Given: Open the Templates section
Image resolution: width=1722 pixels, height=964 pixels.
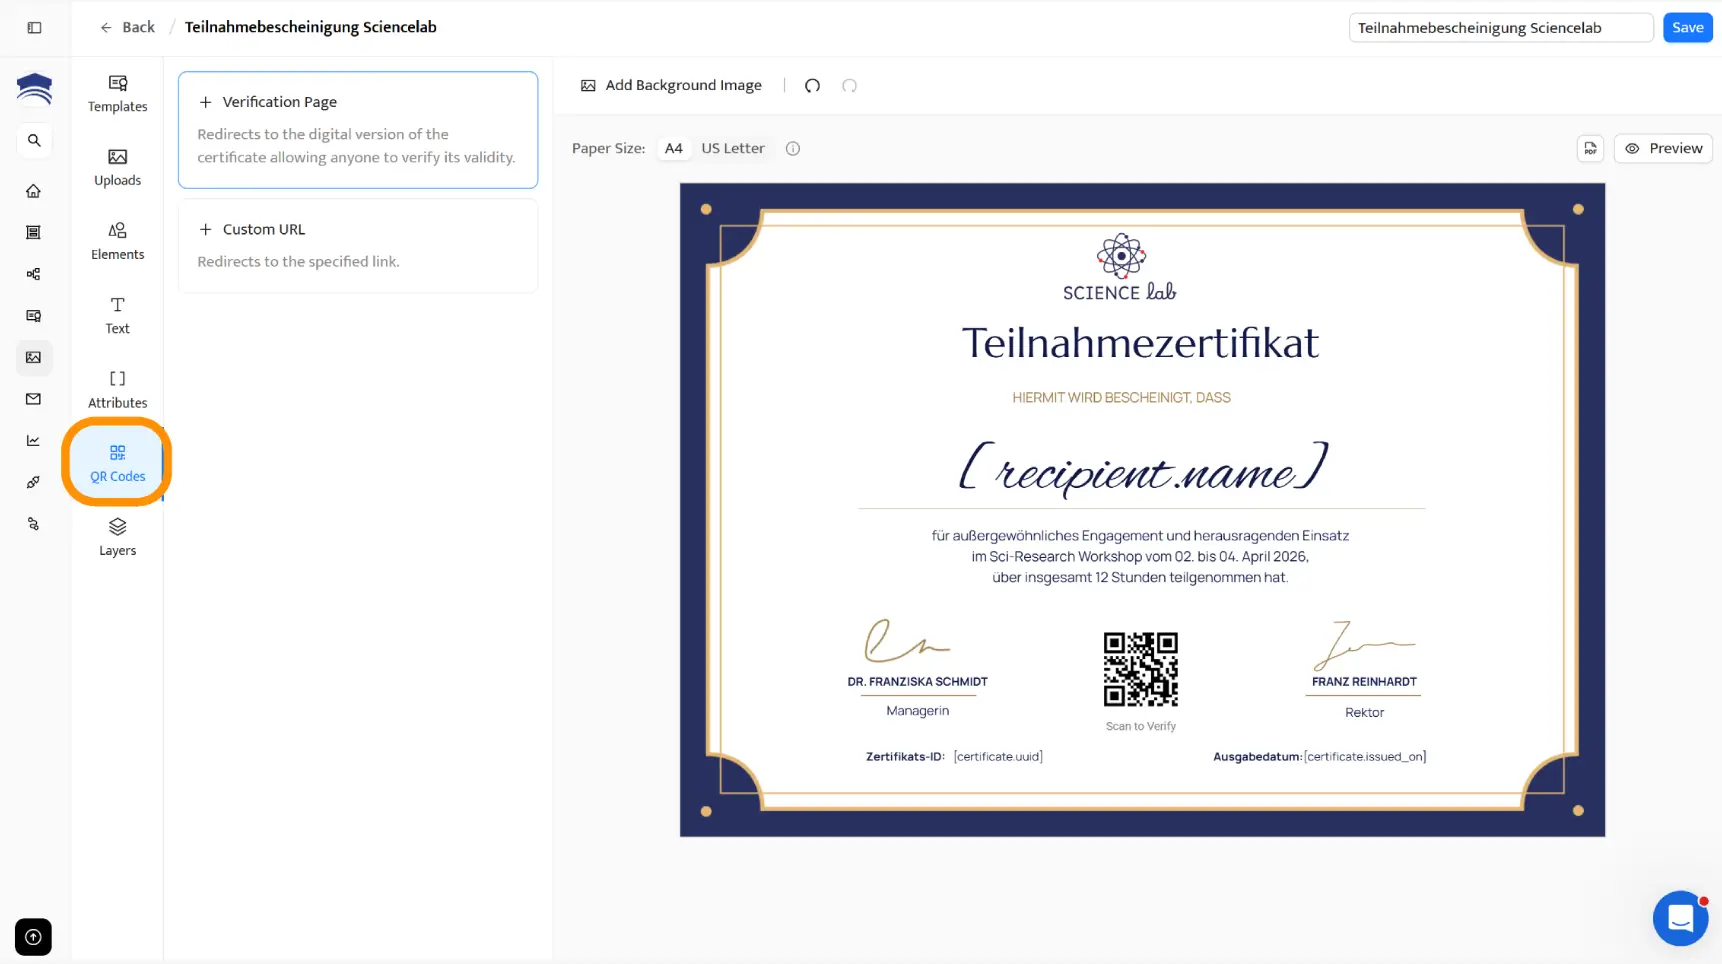Looking at the screenshot, I should point(117,93).
